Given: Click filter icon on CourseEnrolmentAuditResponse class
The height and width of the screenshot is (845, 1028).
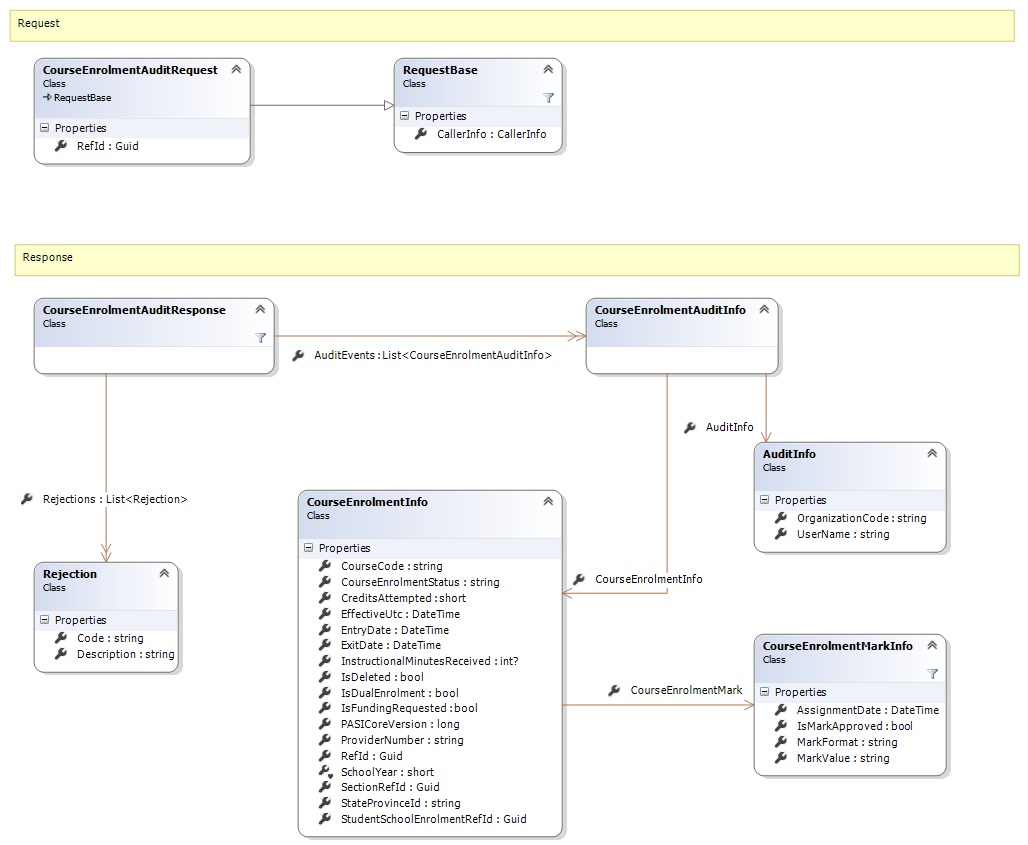Looking at the screenshot, I should point(260,338).
